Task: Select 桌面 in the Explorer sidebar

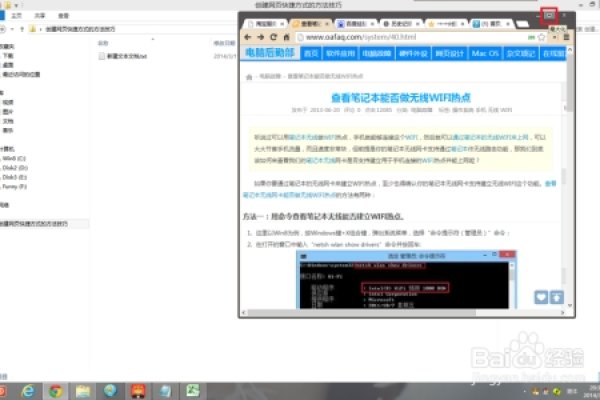Action: pos(8,65)
